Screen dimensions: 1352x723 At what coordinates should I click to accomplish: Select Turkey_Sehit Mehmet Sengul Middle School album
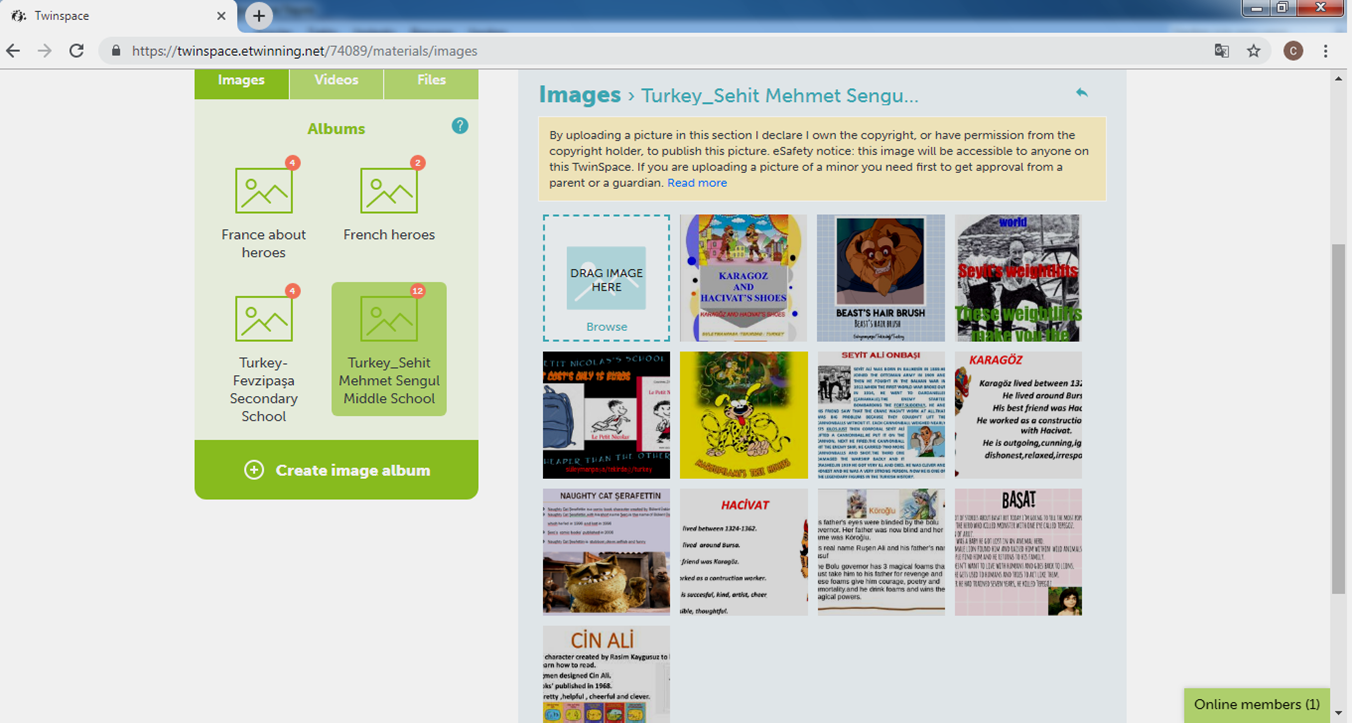(x=389, y=349)
